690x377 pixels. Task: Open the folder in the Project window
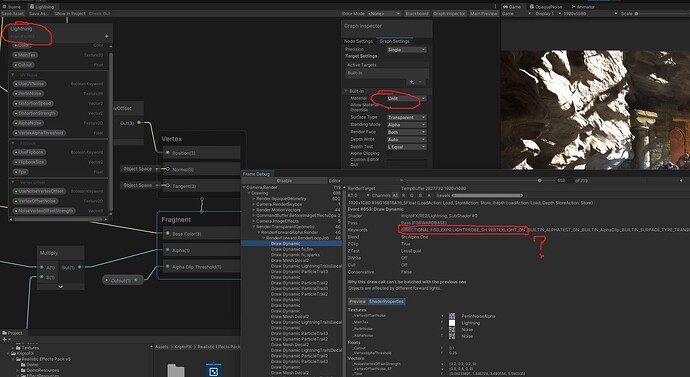pos(176,370)
